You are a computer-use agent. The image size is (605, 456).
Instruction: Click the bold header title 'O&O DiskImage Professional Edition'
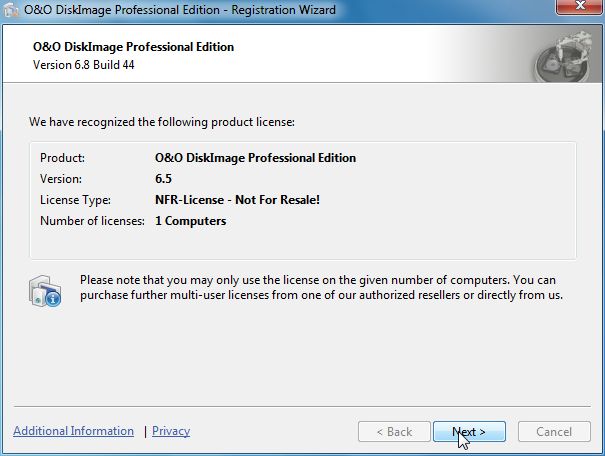click(134, 47)
